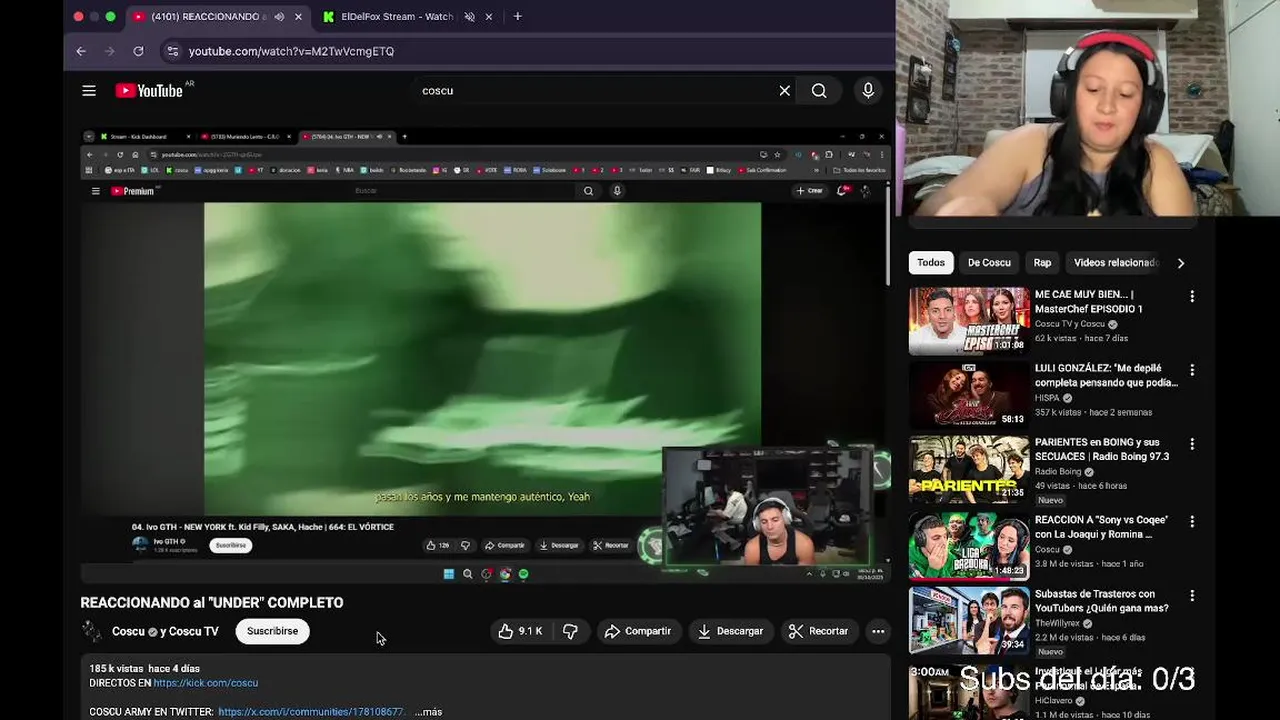
Task: Open PARIENTES en BOING video thumbnail
Action: (x=968, y=469)
